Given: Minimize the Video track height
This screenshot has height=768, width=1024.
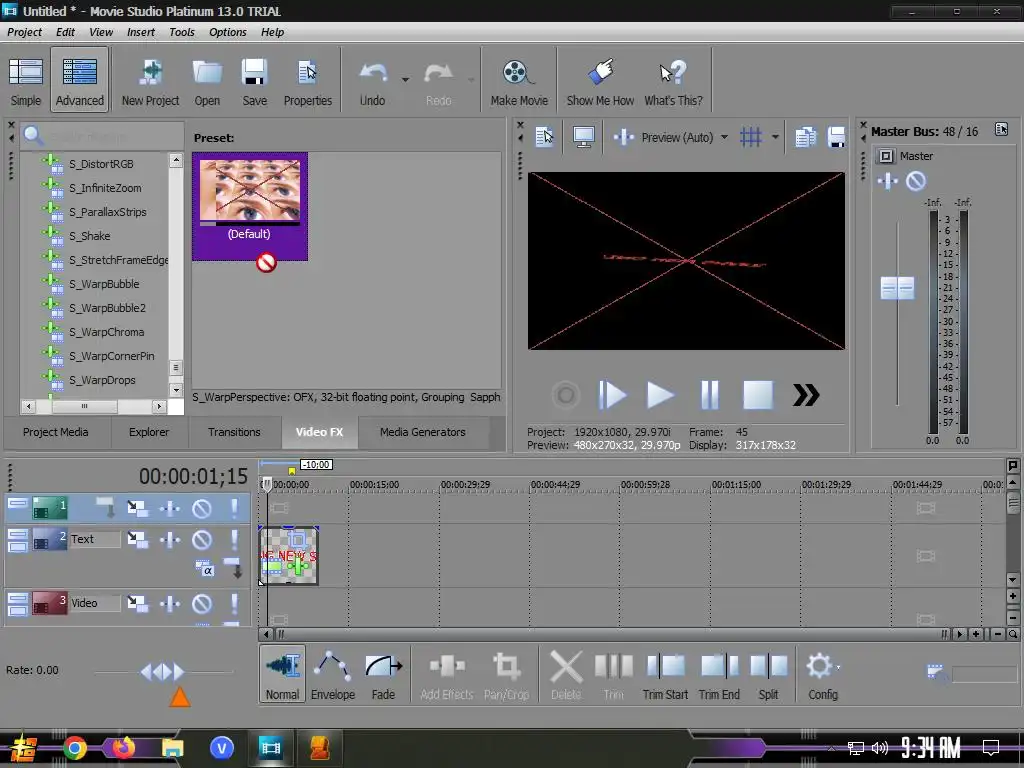Looking at the screenshot, I should pos(17,598).
